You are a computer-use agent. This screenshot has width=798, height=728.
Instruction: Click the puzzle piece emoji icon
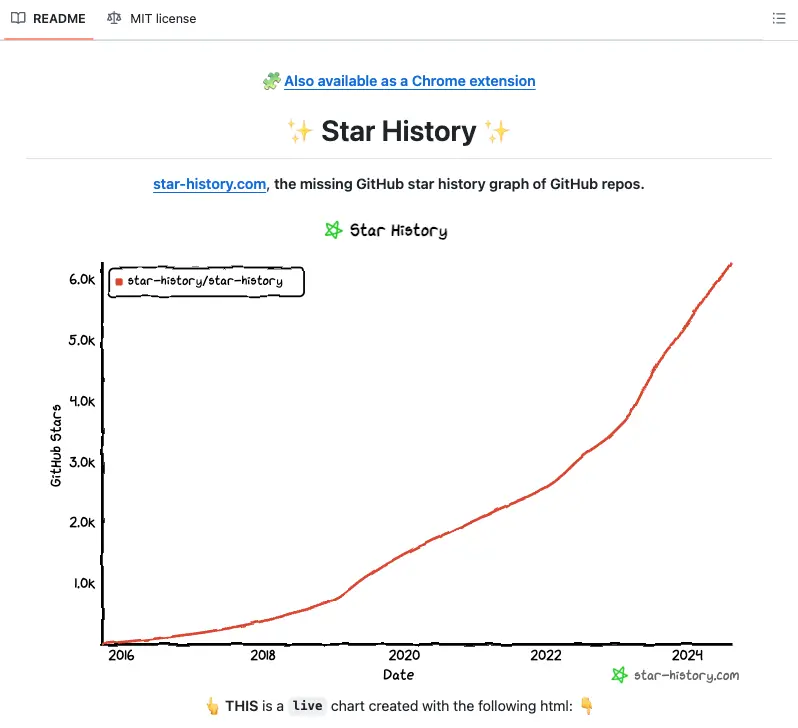click(x=271, y=81)
